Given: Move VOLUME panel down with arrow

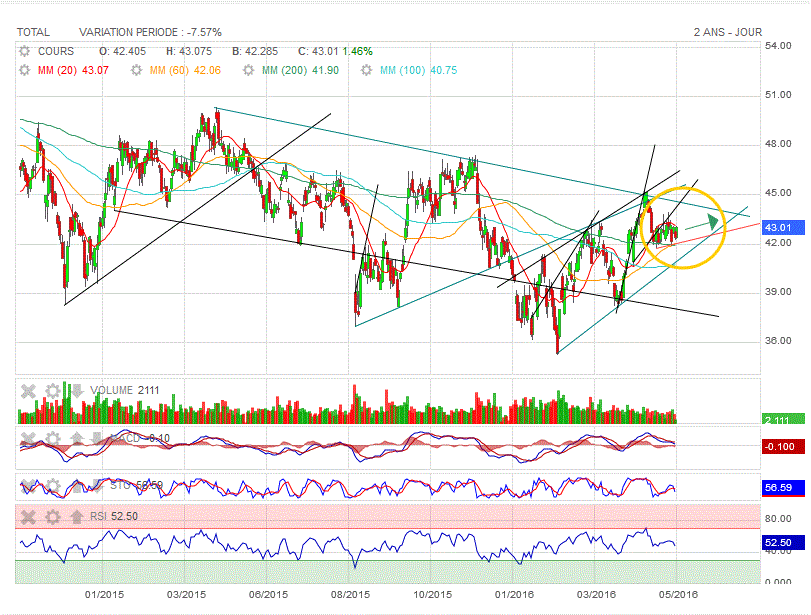Looking at the screenshot, I should click(x=77, y=391).
